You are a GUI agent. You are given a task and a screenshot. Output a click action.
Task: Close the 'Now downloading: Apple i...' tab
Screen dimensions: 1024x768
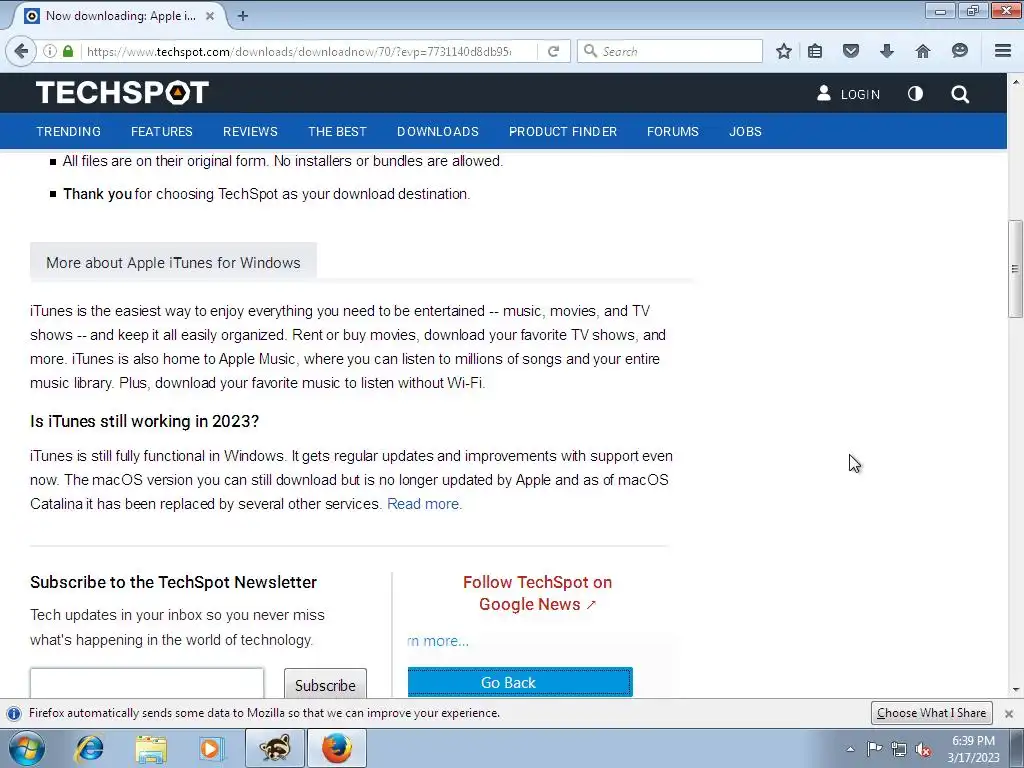[210, 16]
